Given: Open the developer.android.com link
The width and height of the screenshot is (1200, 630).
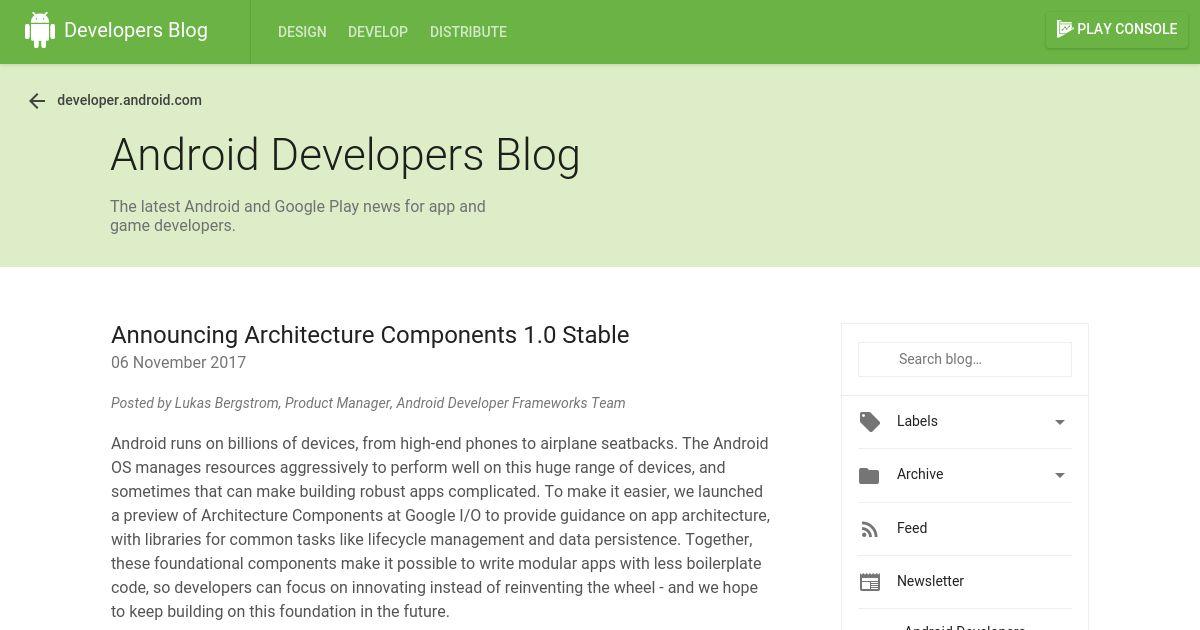Looking at the screenshot, I should [129, 100].
